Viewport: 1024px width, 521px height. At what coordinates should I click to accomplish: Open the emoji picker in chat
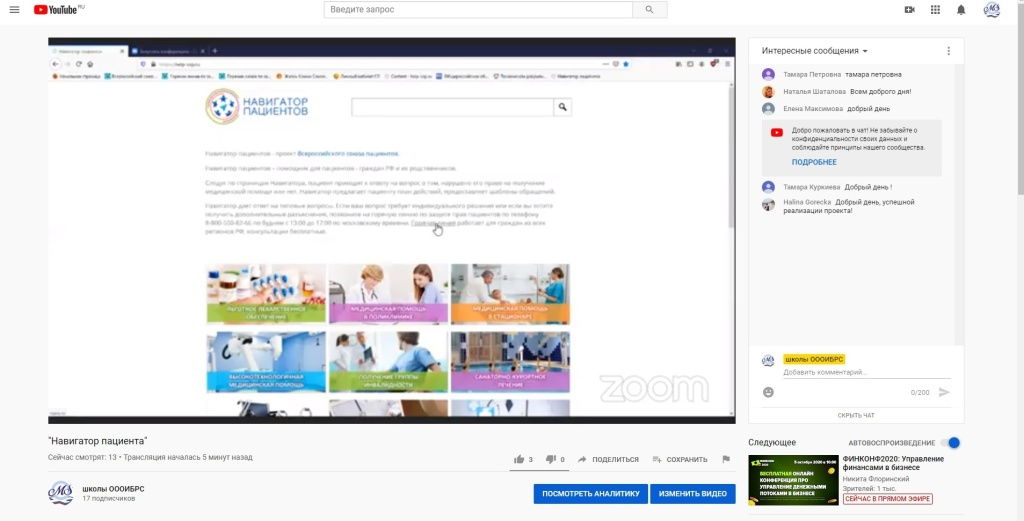coord(768,392)
